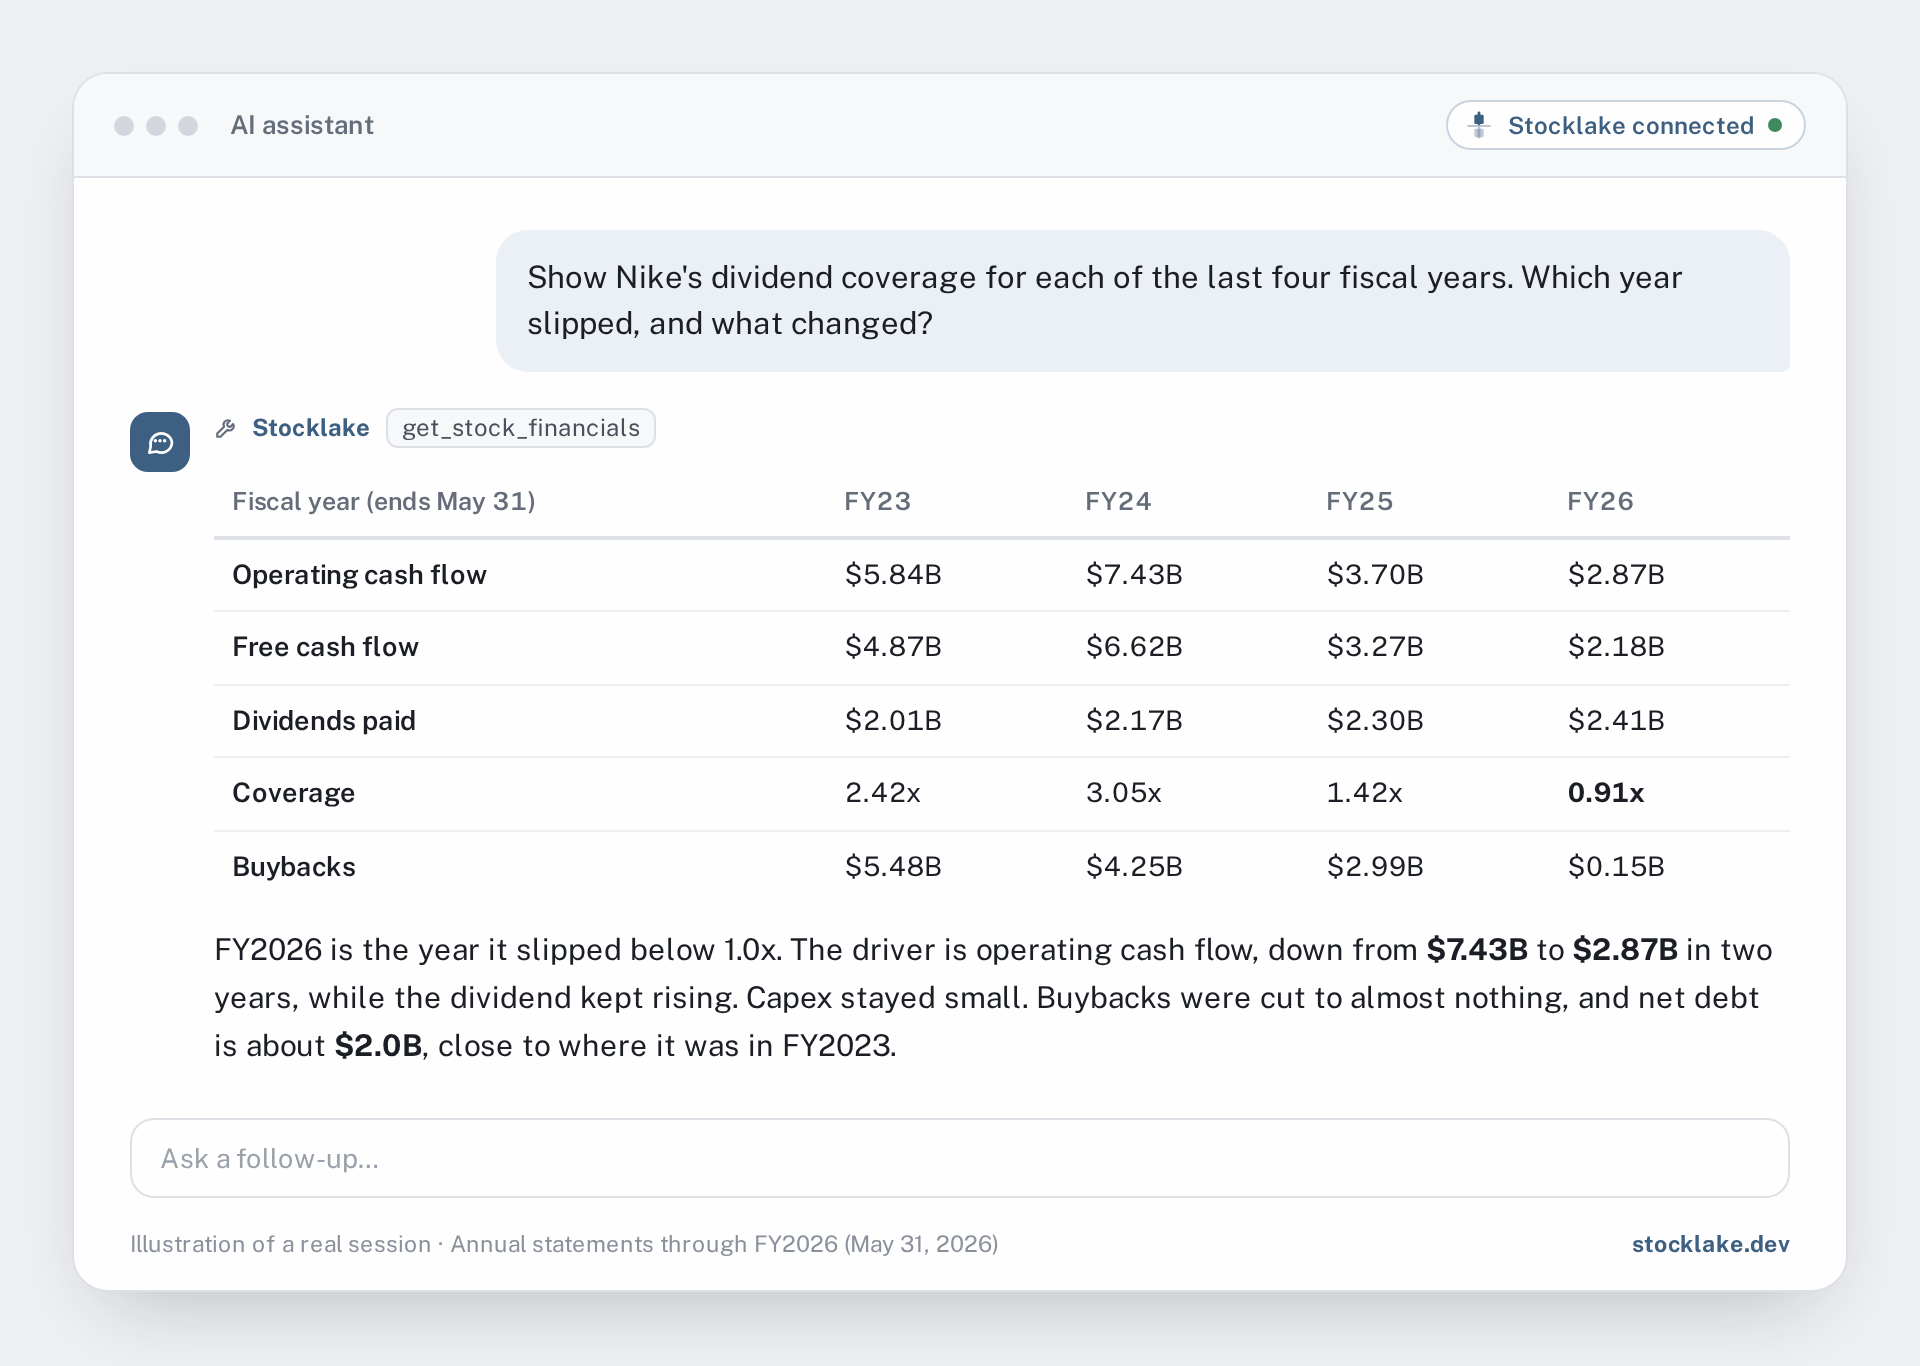Click the wrench tool icon beside Stocklake

tap(226, 428)
